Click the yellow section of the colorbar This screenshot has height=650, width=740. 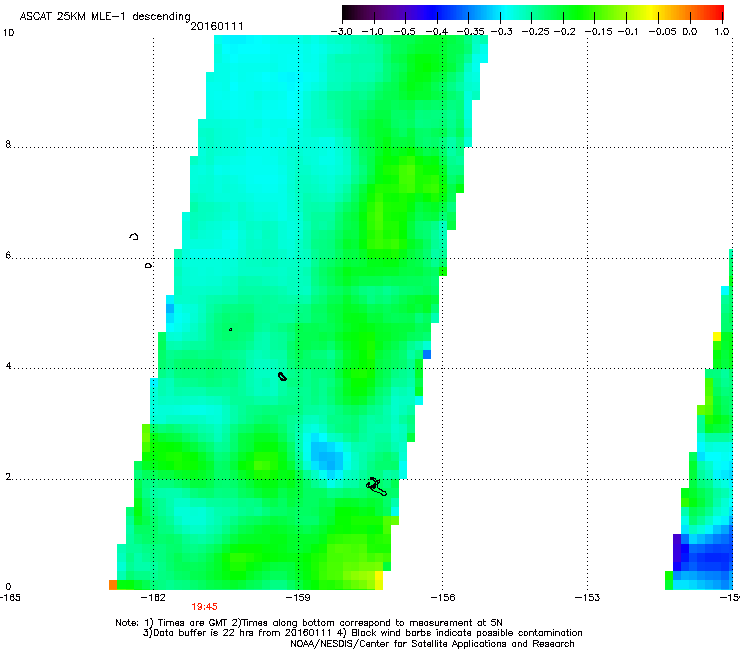(x=651, y=13)
